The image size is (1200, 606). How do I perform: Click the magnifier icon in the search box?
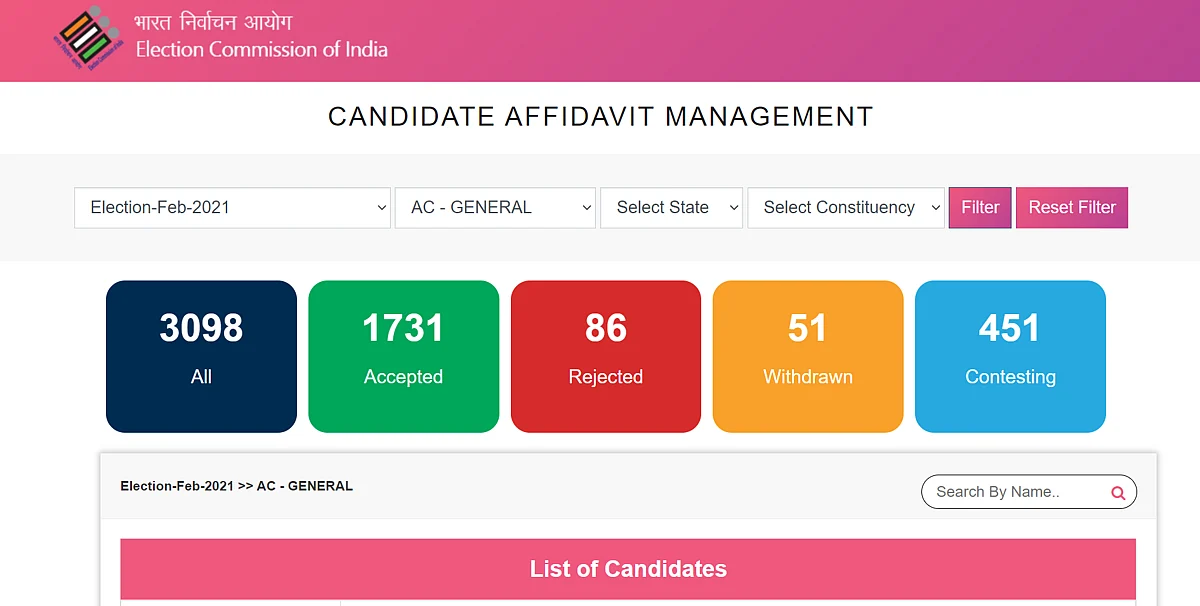pos(1118,492)
